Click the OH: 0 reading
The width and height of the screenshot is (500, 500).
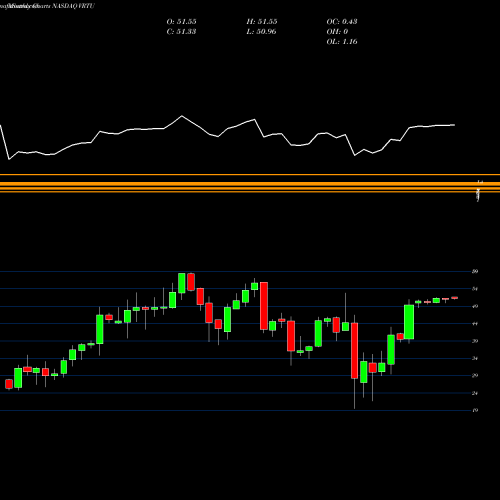[x=337, y=32]
